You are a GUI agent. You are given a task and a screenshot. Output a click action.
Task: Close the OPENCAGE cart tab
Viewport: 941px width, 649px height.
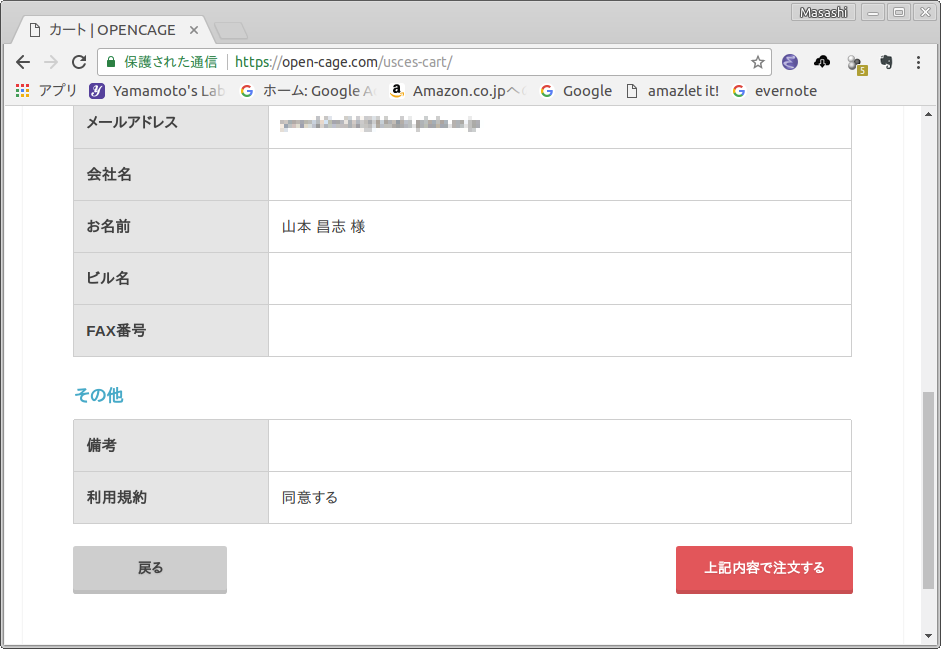coord(194,30)
